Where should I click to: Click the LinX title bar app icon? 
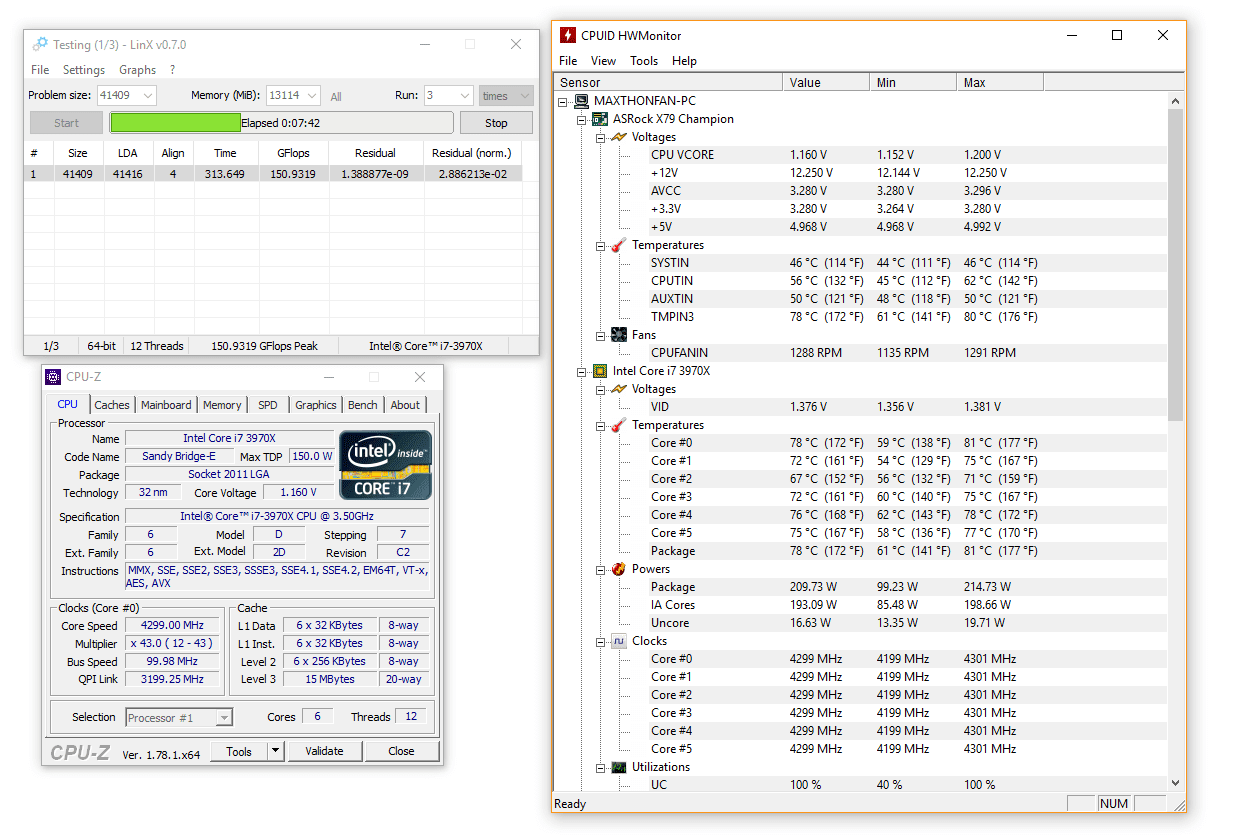pos(40,44)
